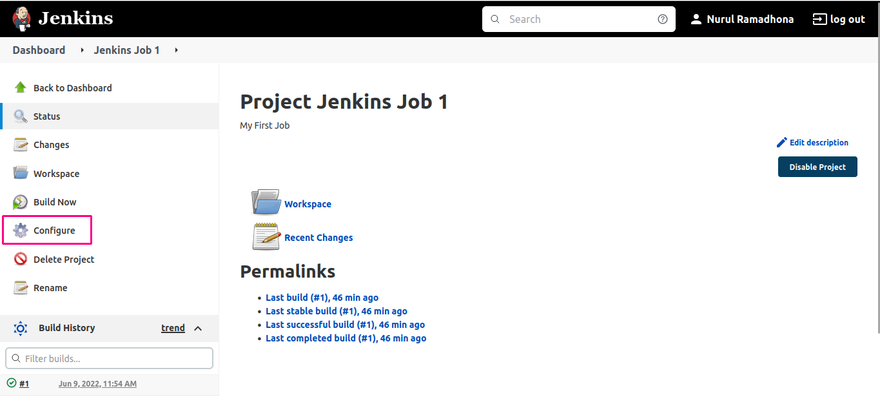880x396 pixels.
Task: Click the Jun 9, 2022, 11:54 AM build date
Action: click(x=98, y=384)
